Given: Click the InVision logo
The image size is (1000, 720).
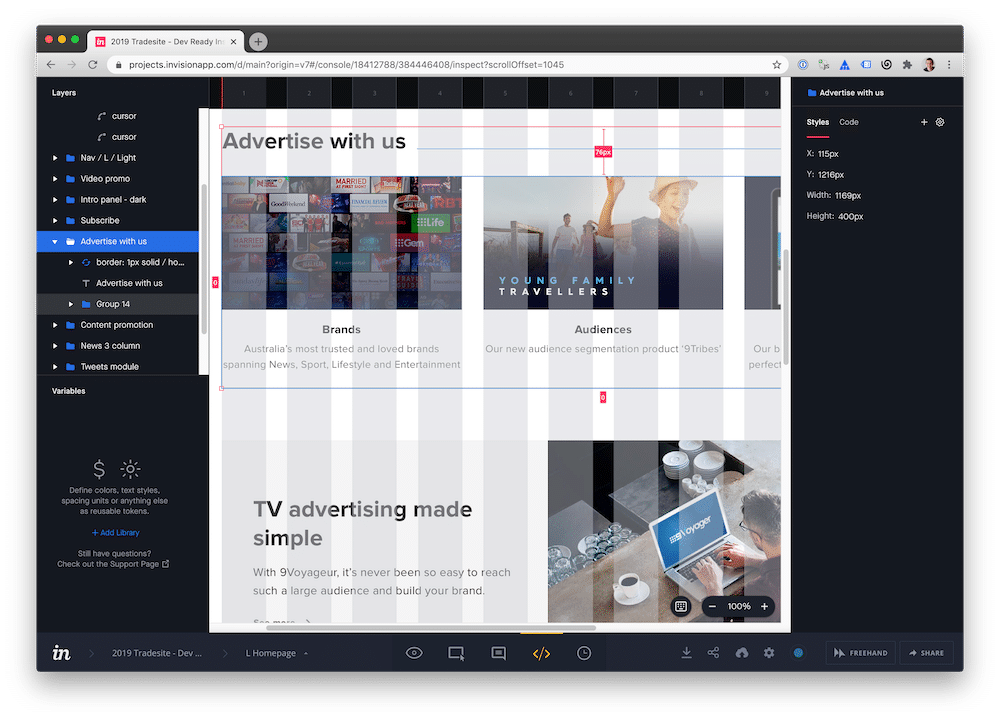Looking at the screenshot, I should [x=61, y=652].
